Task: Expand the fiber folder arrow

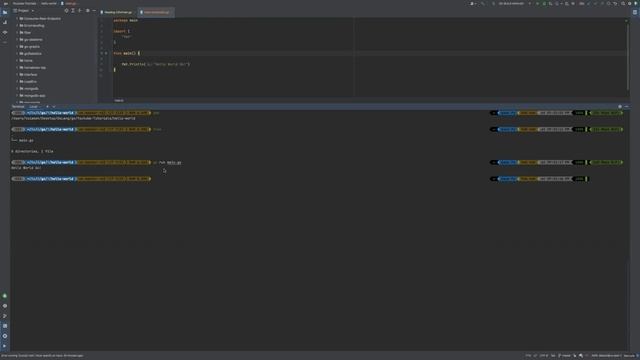Action: (17, 32)
